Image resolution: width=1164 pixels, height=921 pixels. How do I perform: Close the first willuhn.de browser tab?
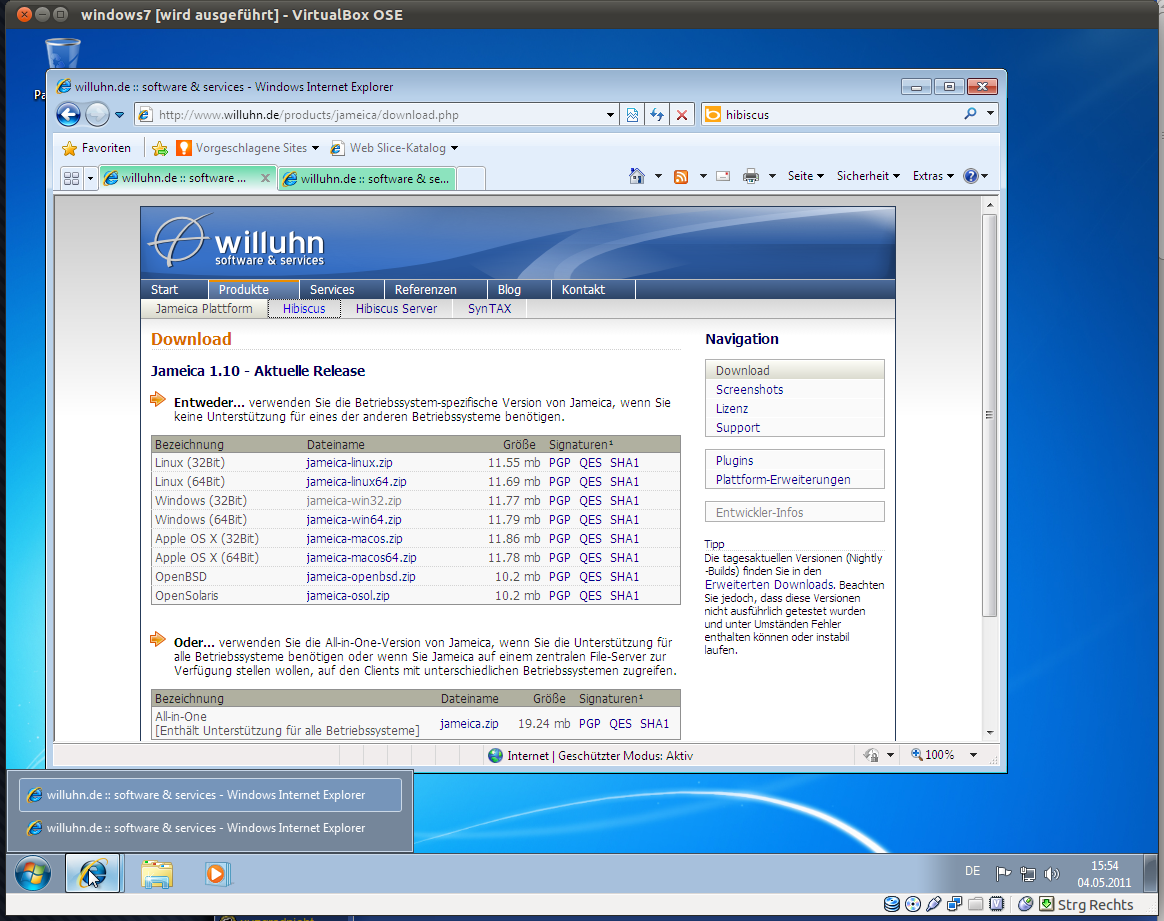[x=265, y=178]
